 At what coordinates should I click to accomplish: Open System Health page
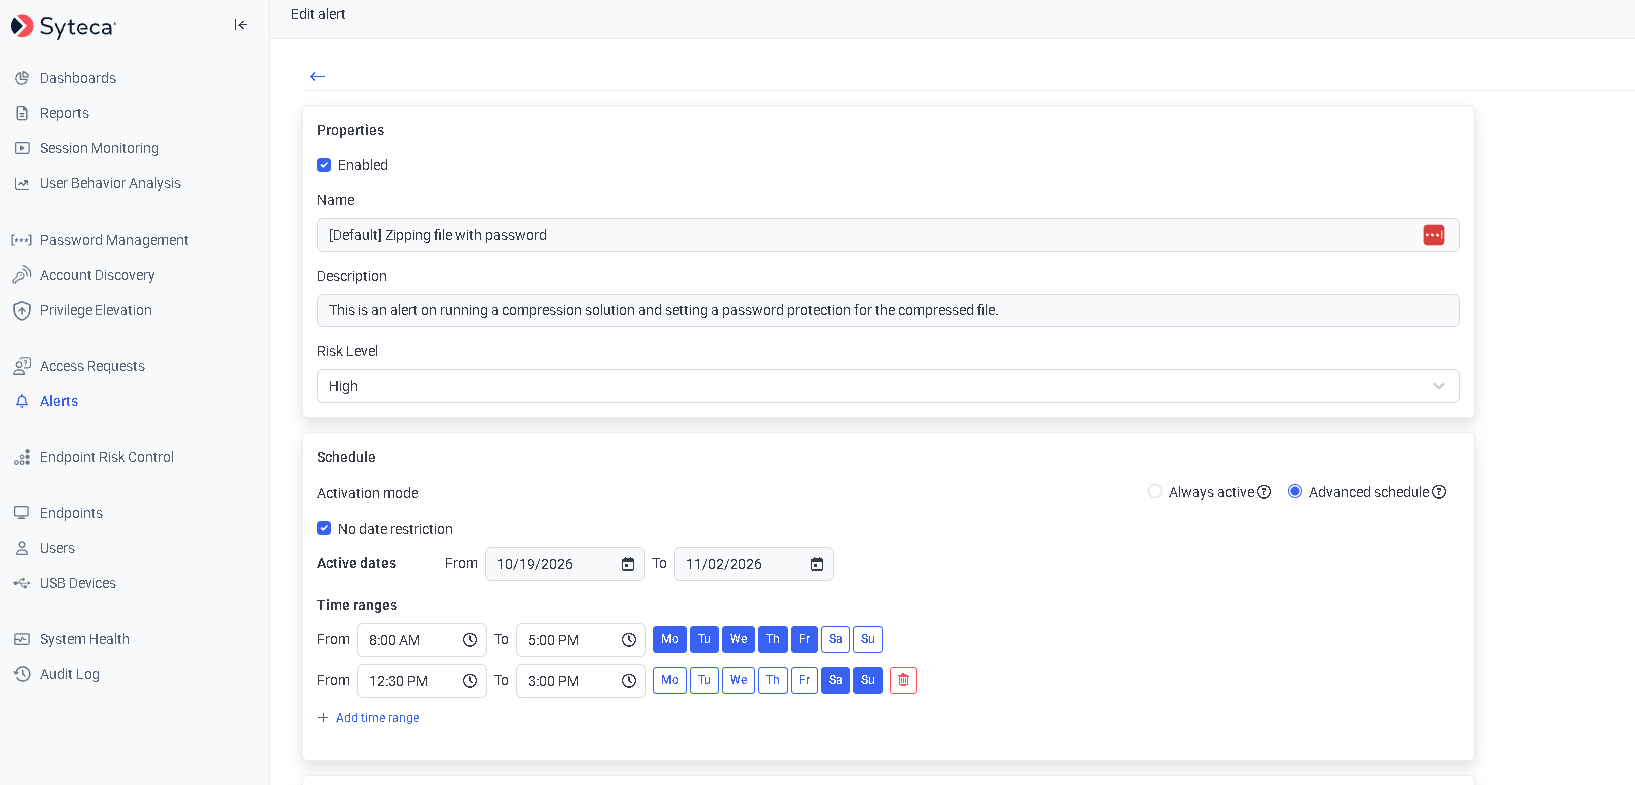click(85, 639)
